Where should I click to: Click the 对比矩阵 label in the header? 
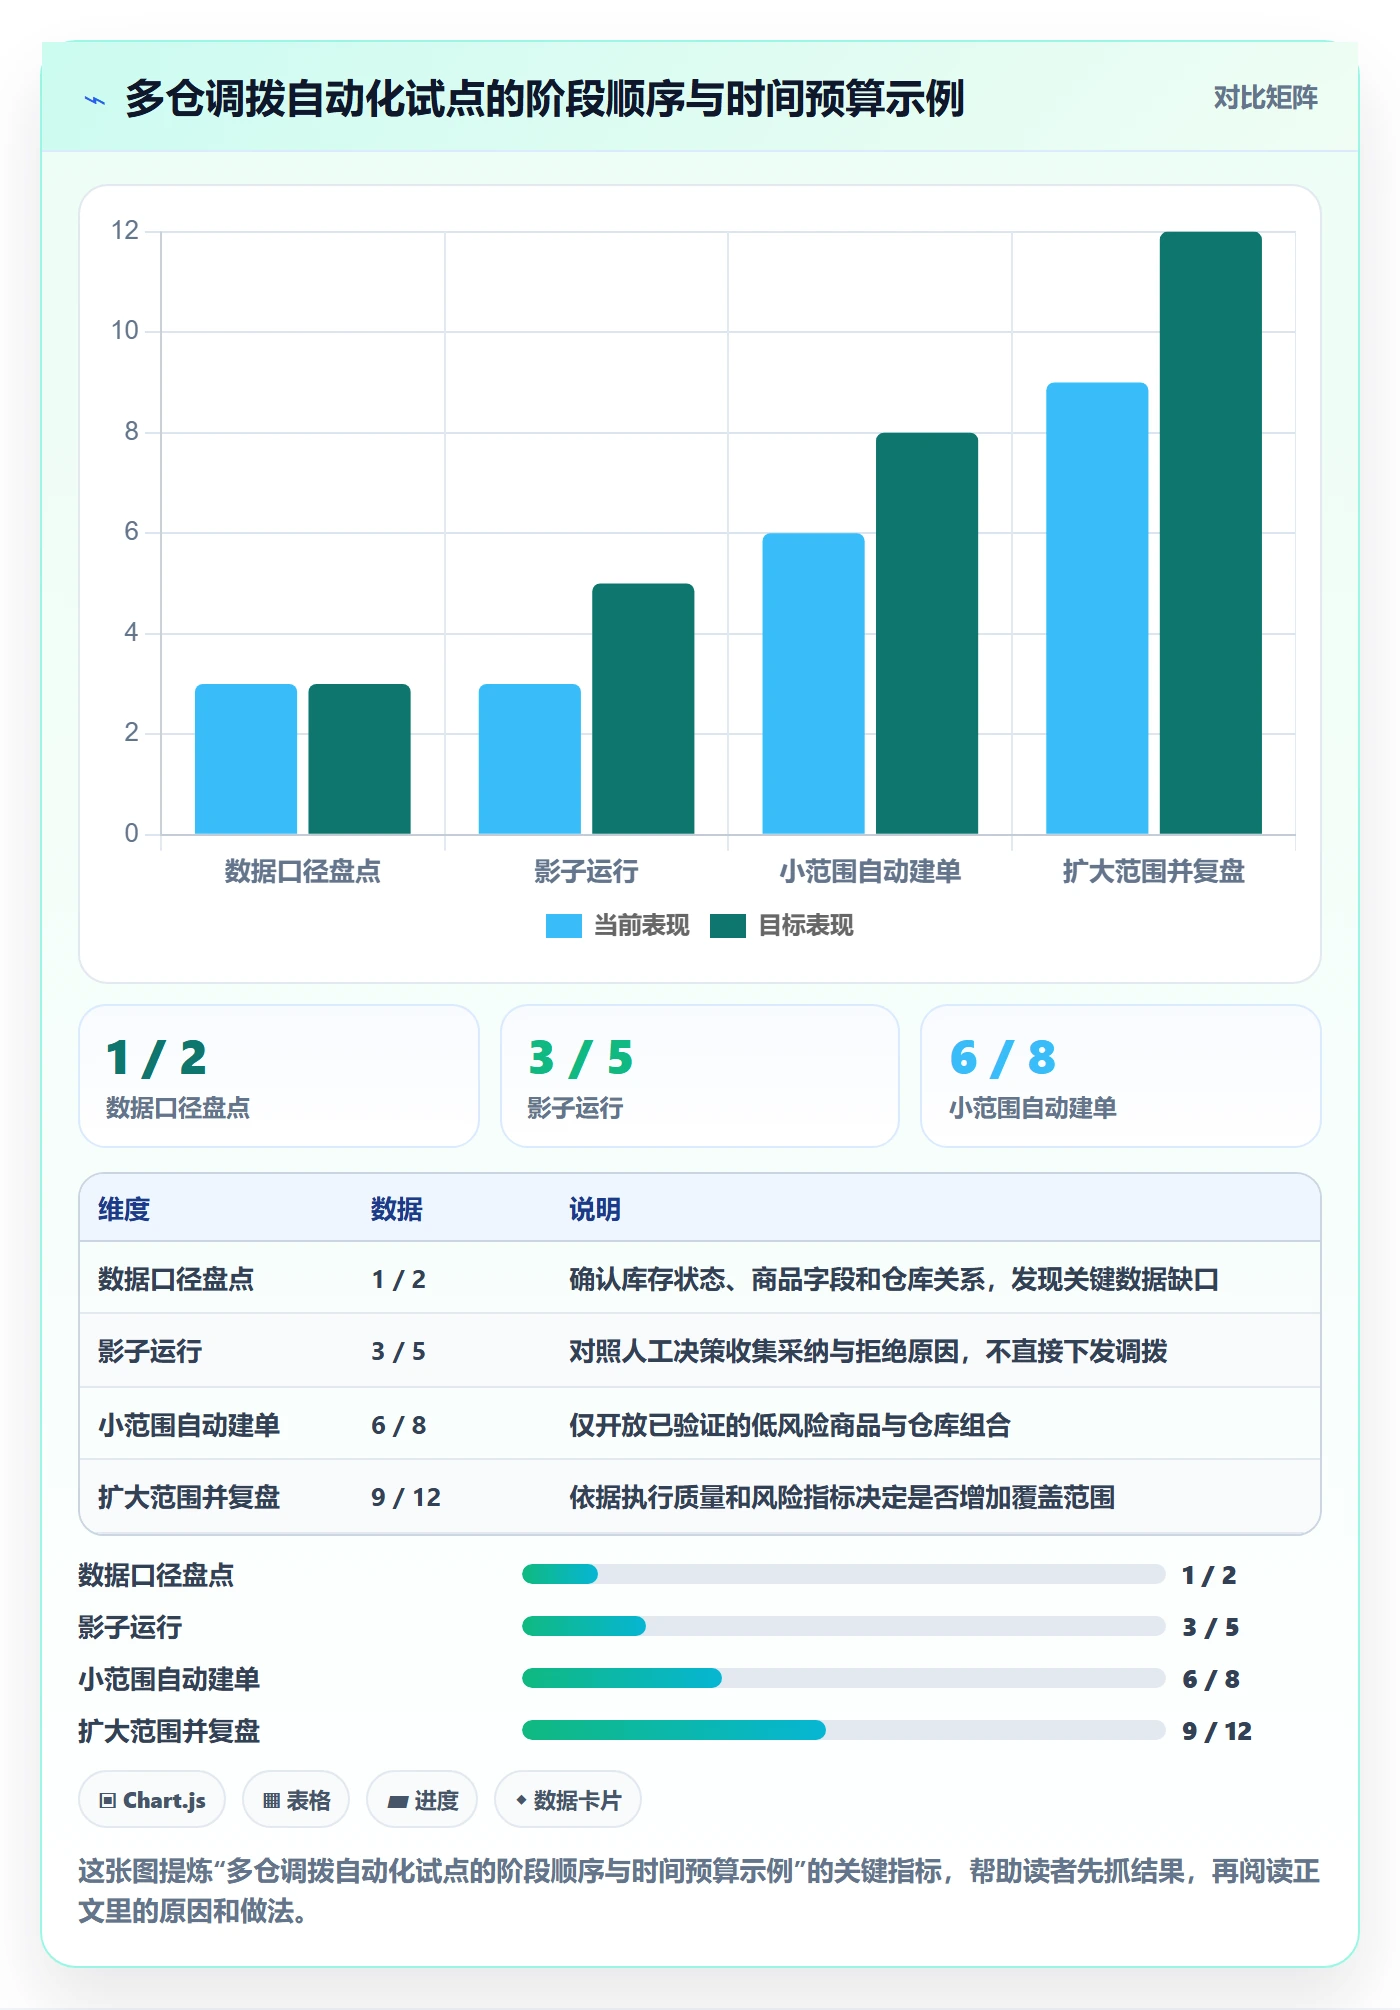[x=1265, y=98]
